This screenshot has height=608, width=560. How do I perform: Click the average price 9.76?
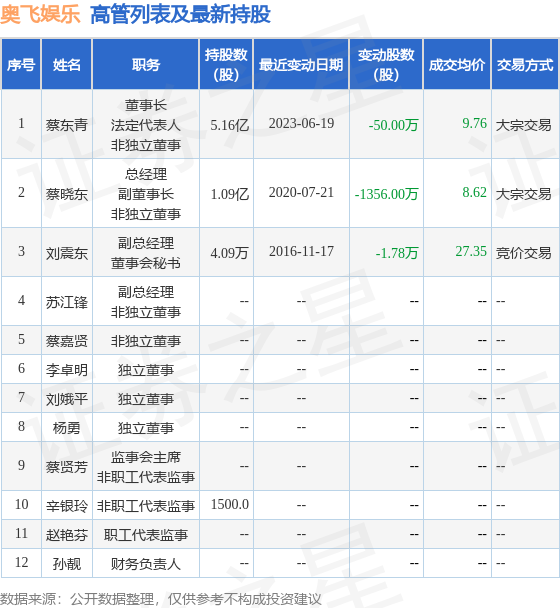(x=474, y=124)
